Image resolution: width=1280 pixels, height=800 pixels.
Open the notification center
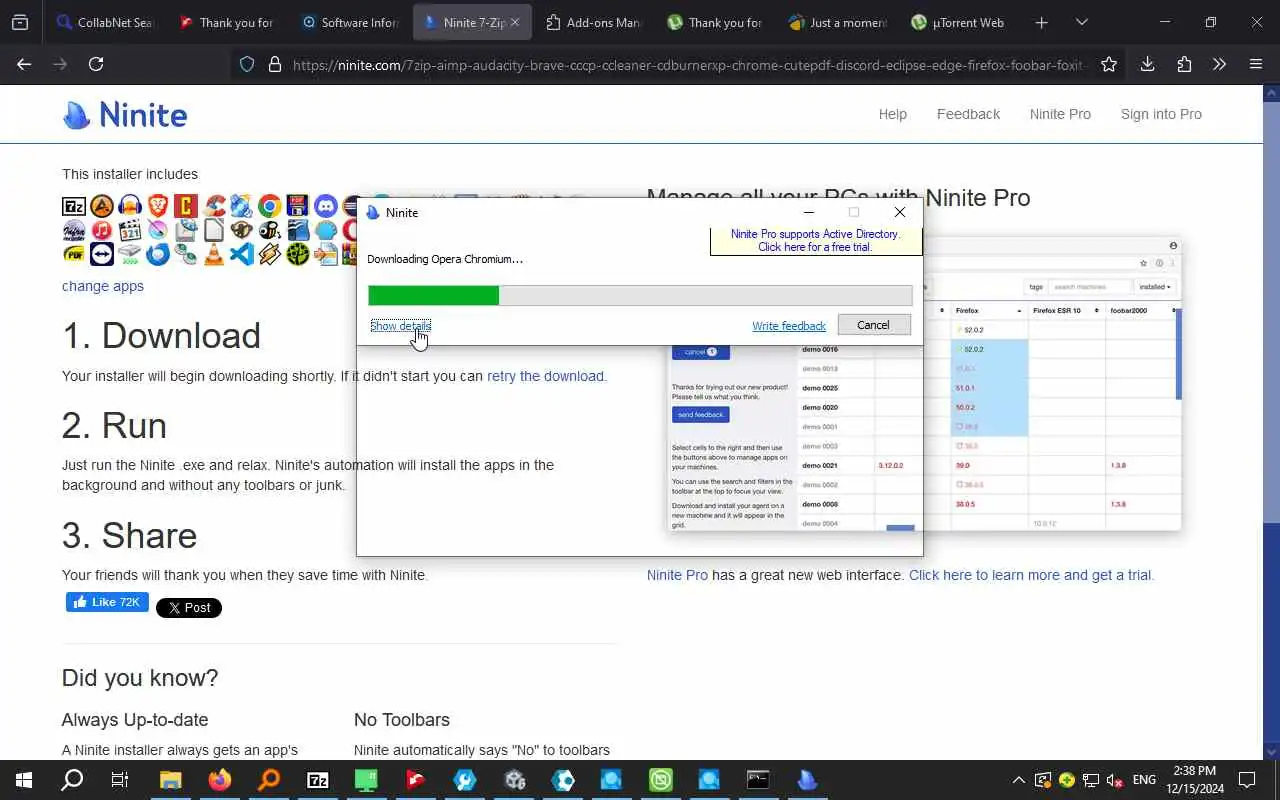(x=1247, y=780)
